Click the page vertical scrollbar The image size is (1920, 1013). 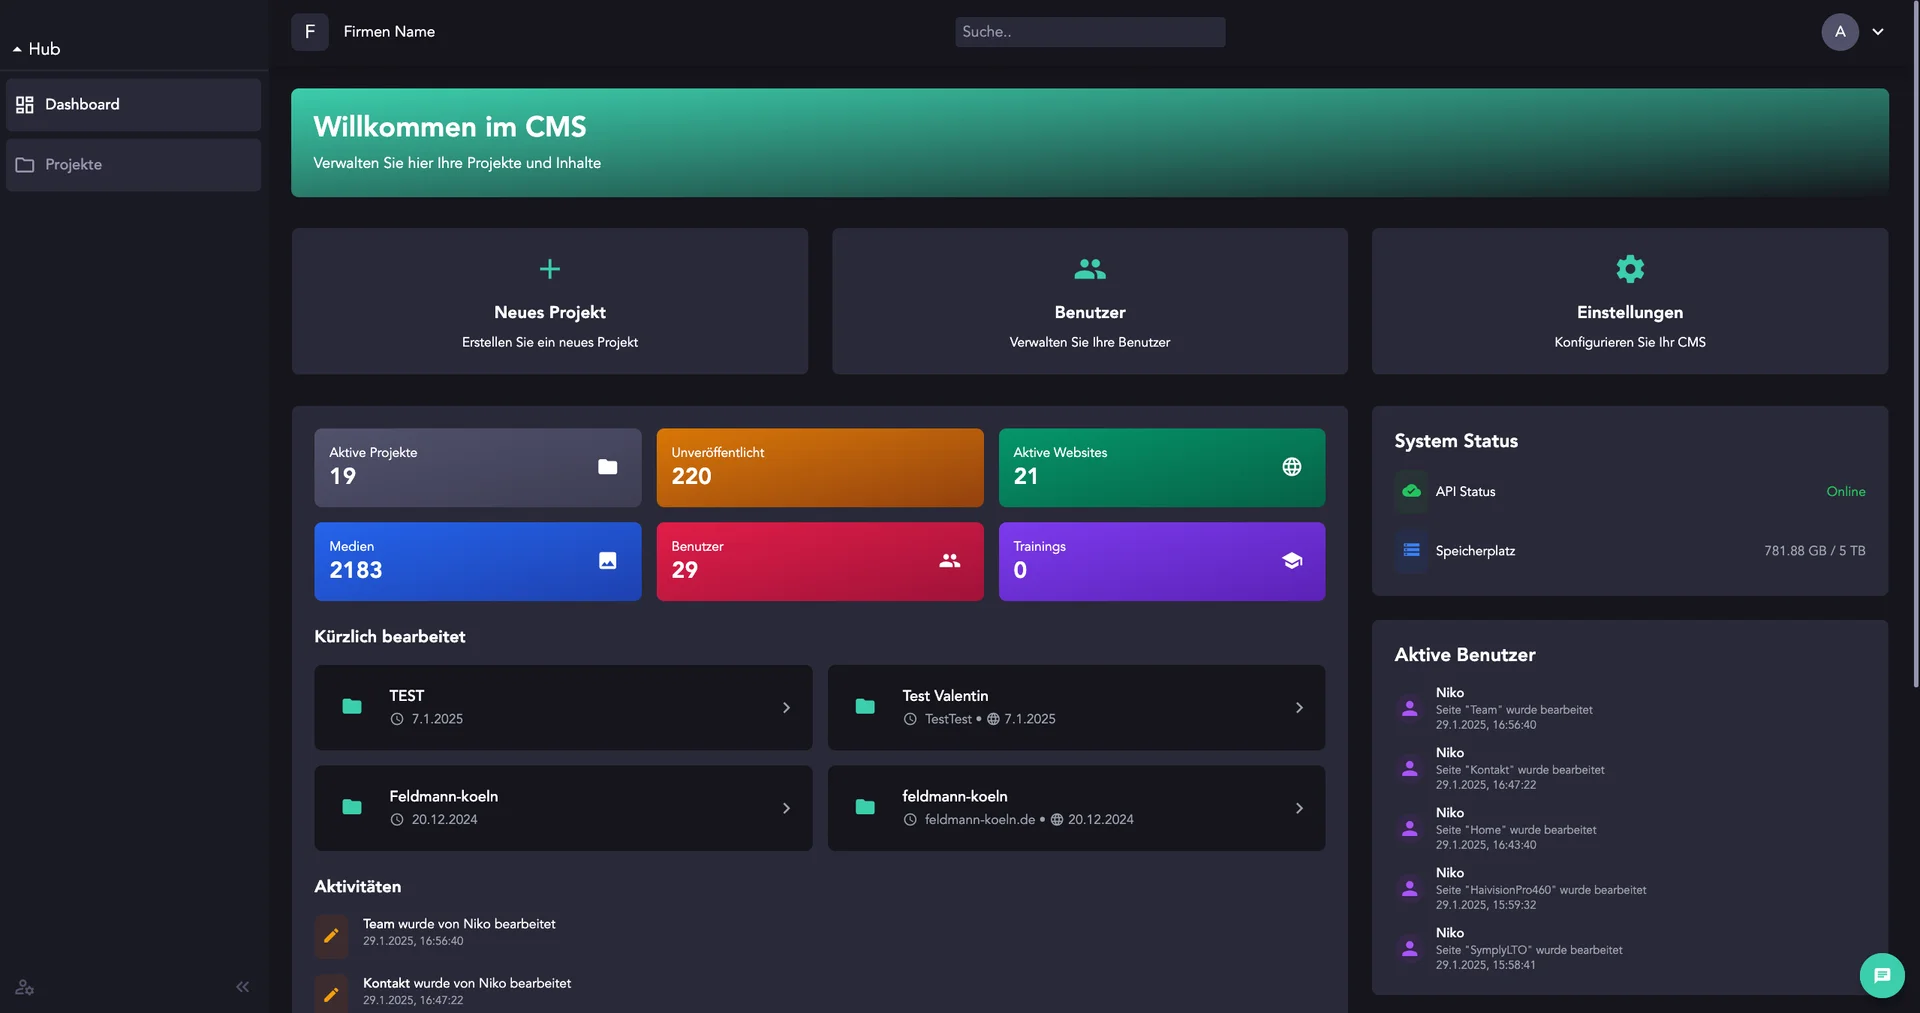pos(1914,345)
